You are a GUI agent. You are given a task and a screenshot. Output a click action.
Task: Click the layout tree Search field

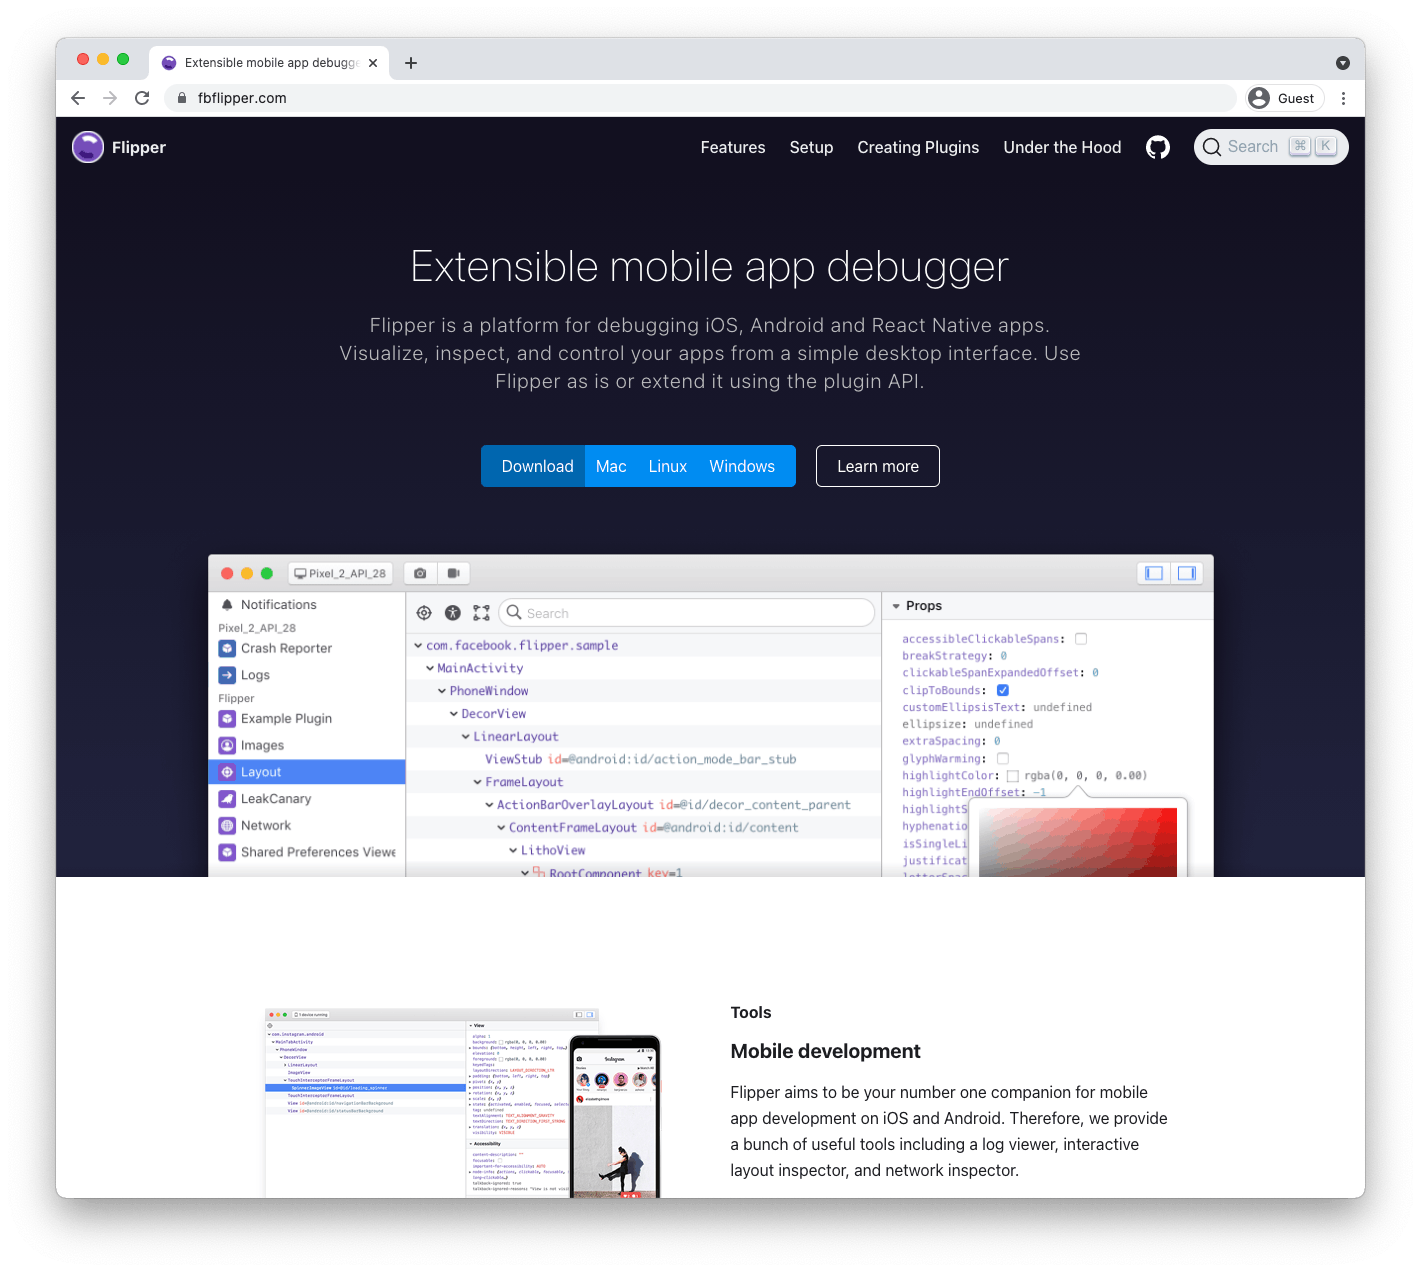[x=687, y=613]
